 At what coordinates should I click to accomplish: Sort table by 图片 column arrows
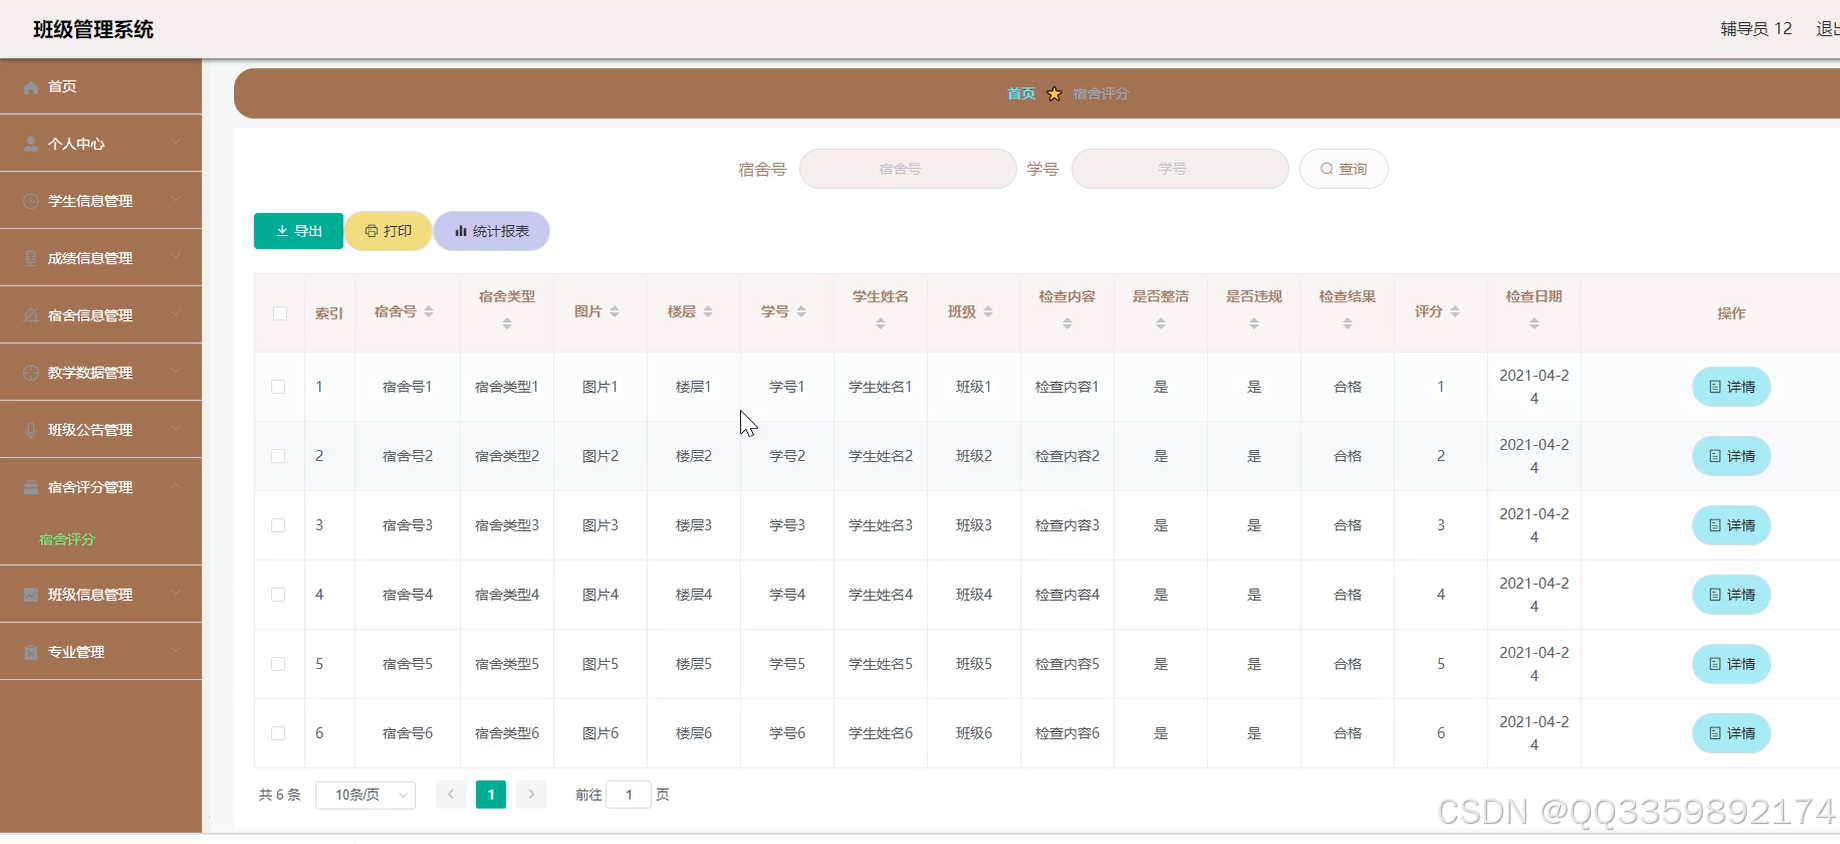[615, 312]
